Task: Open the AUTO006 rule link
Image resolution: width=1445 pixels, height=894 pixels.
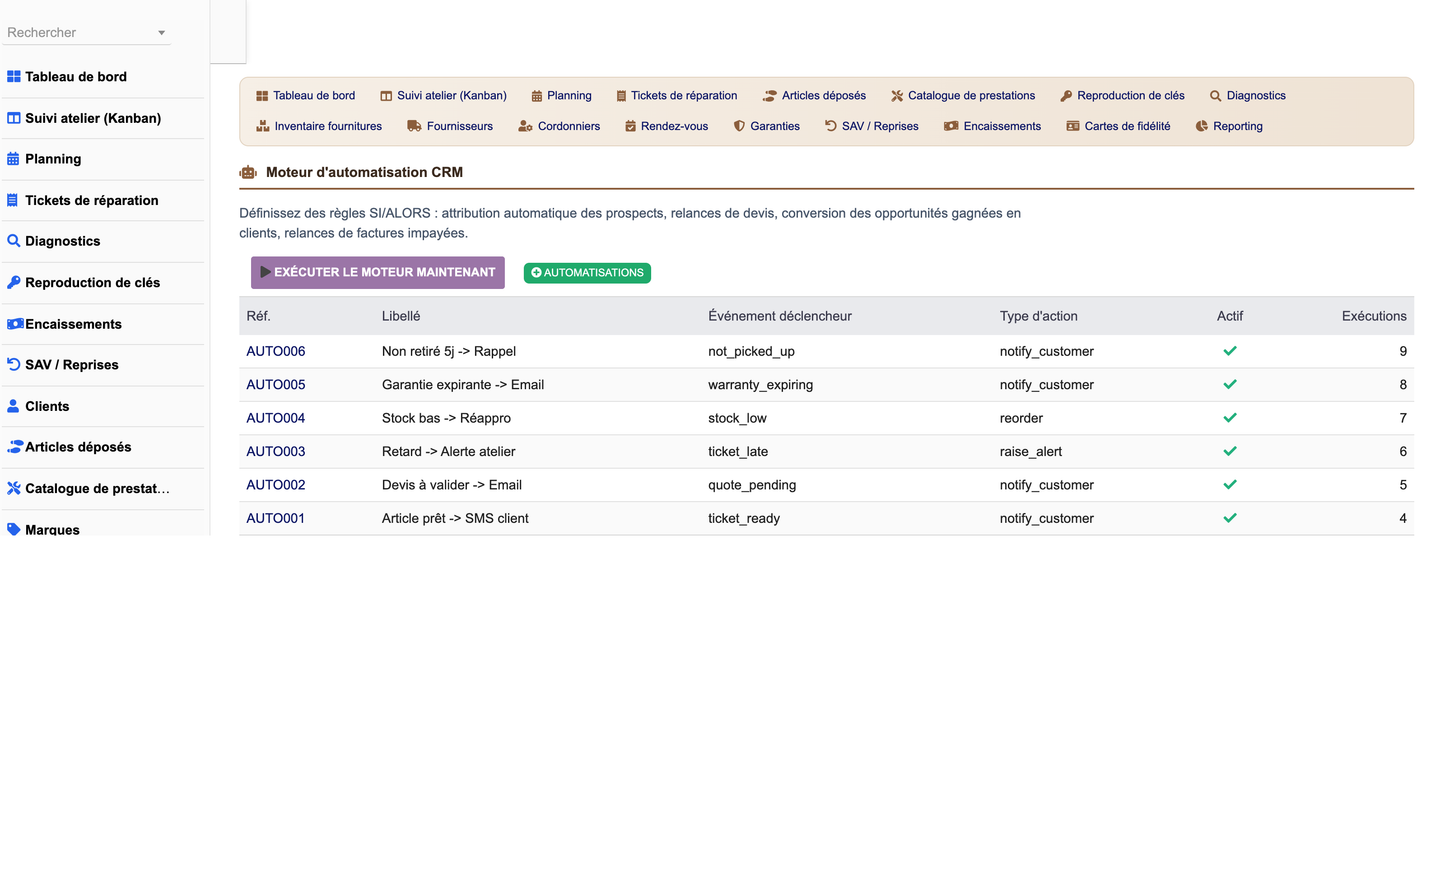Action: coord(276,351)
